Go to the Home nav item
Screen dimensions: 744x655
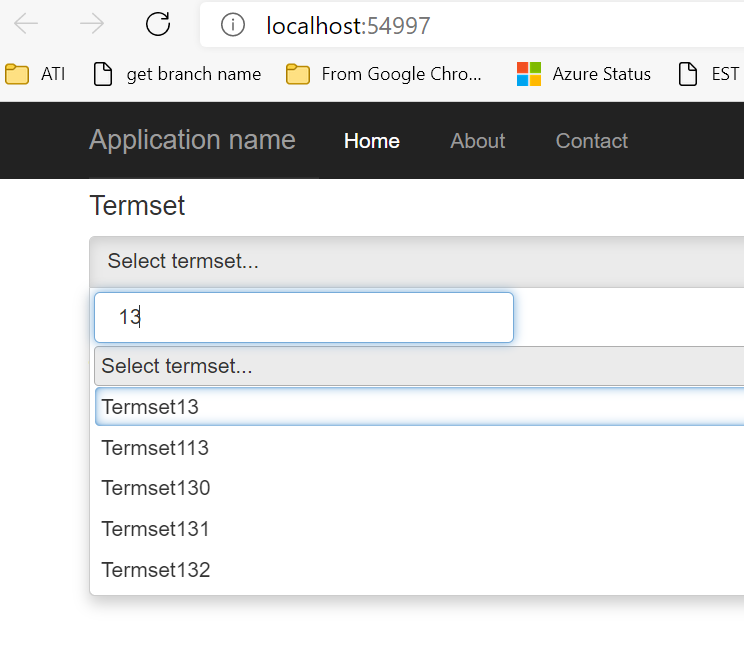point(371,141)
